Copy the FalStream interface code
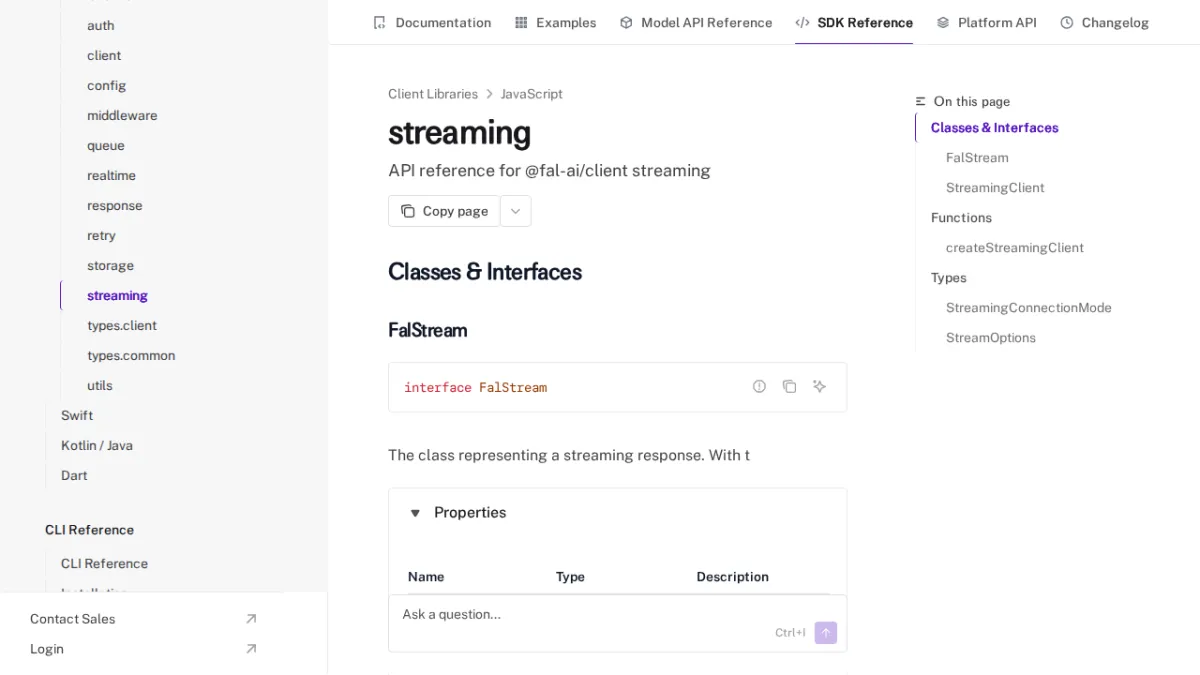 click(790, 386)
